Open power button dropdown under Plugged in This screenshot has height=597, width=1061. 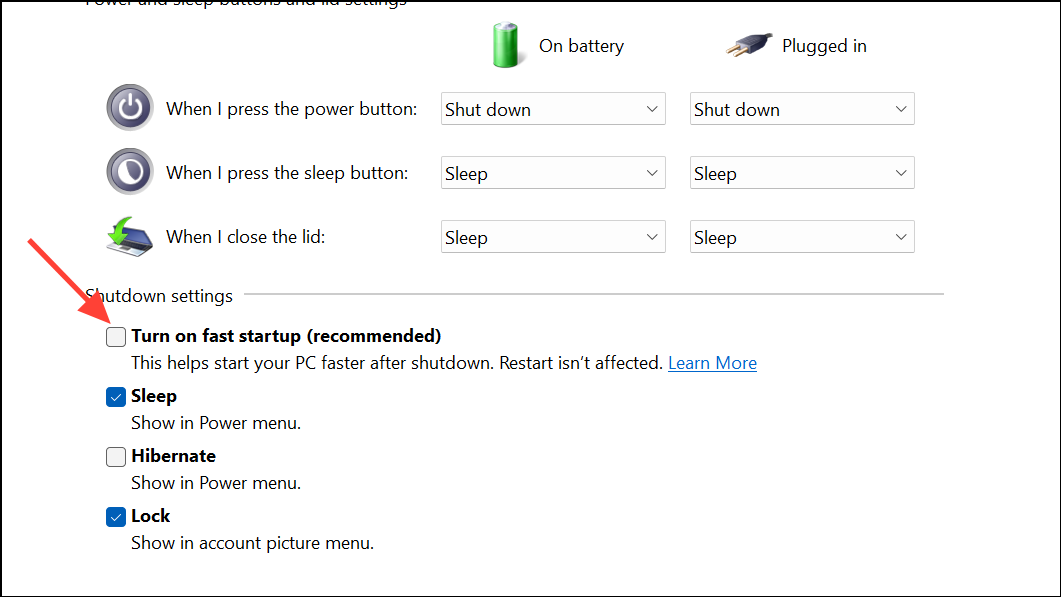tap(802, 109)
